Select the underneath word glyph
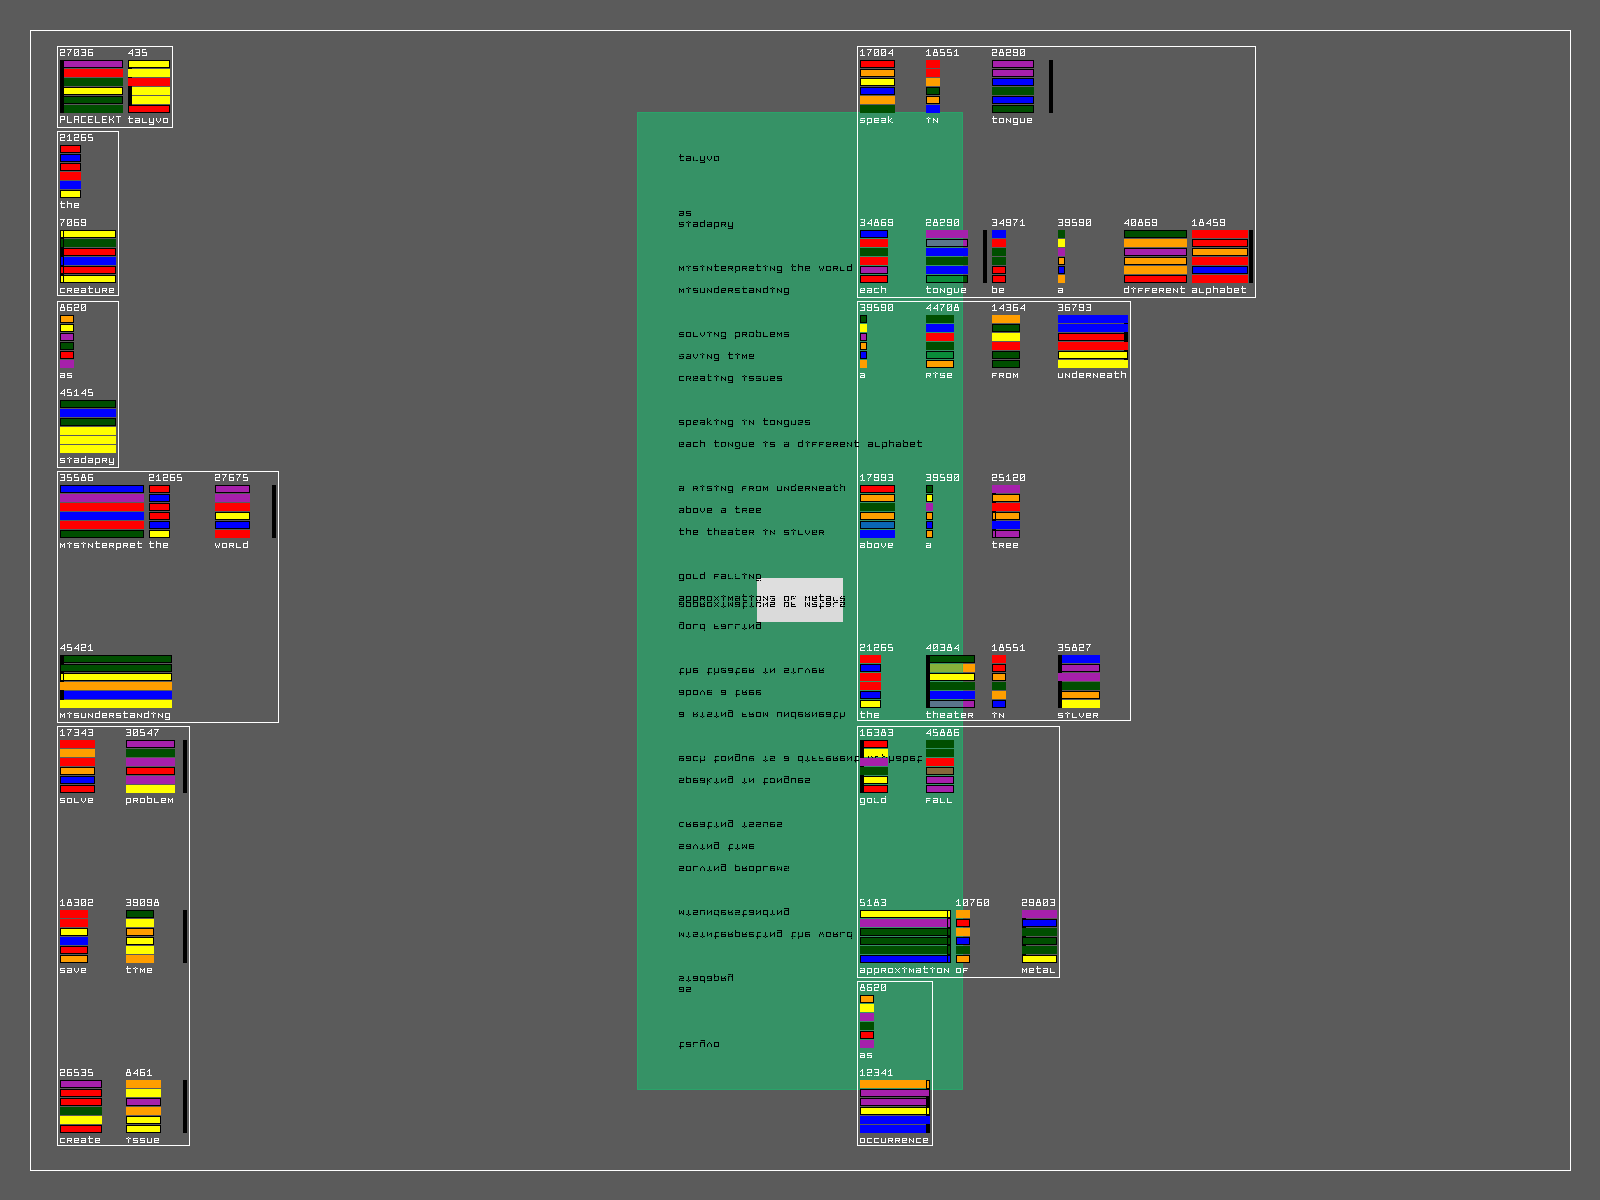This screenshot has width=1600, height=1200. click(x=1092, y=341)
